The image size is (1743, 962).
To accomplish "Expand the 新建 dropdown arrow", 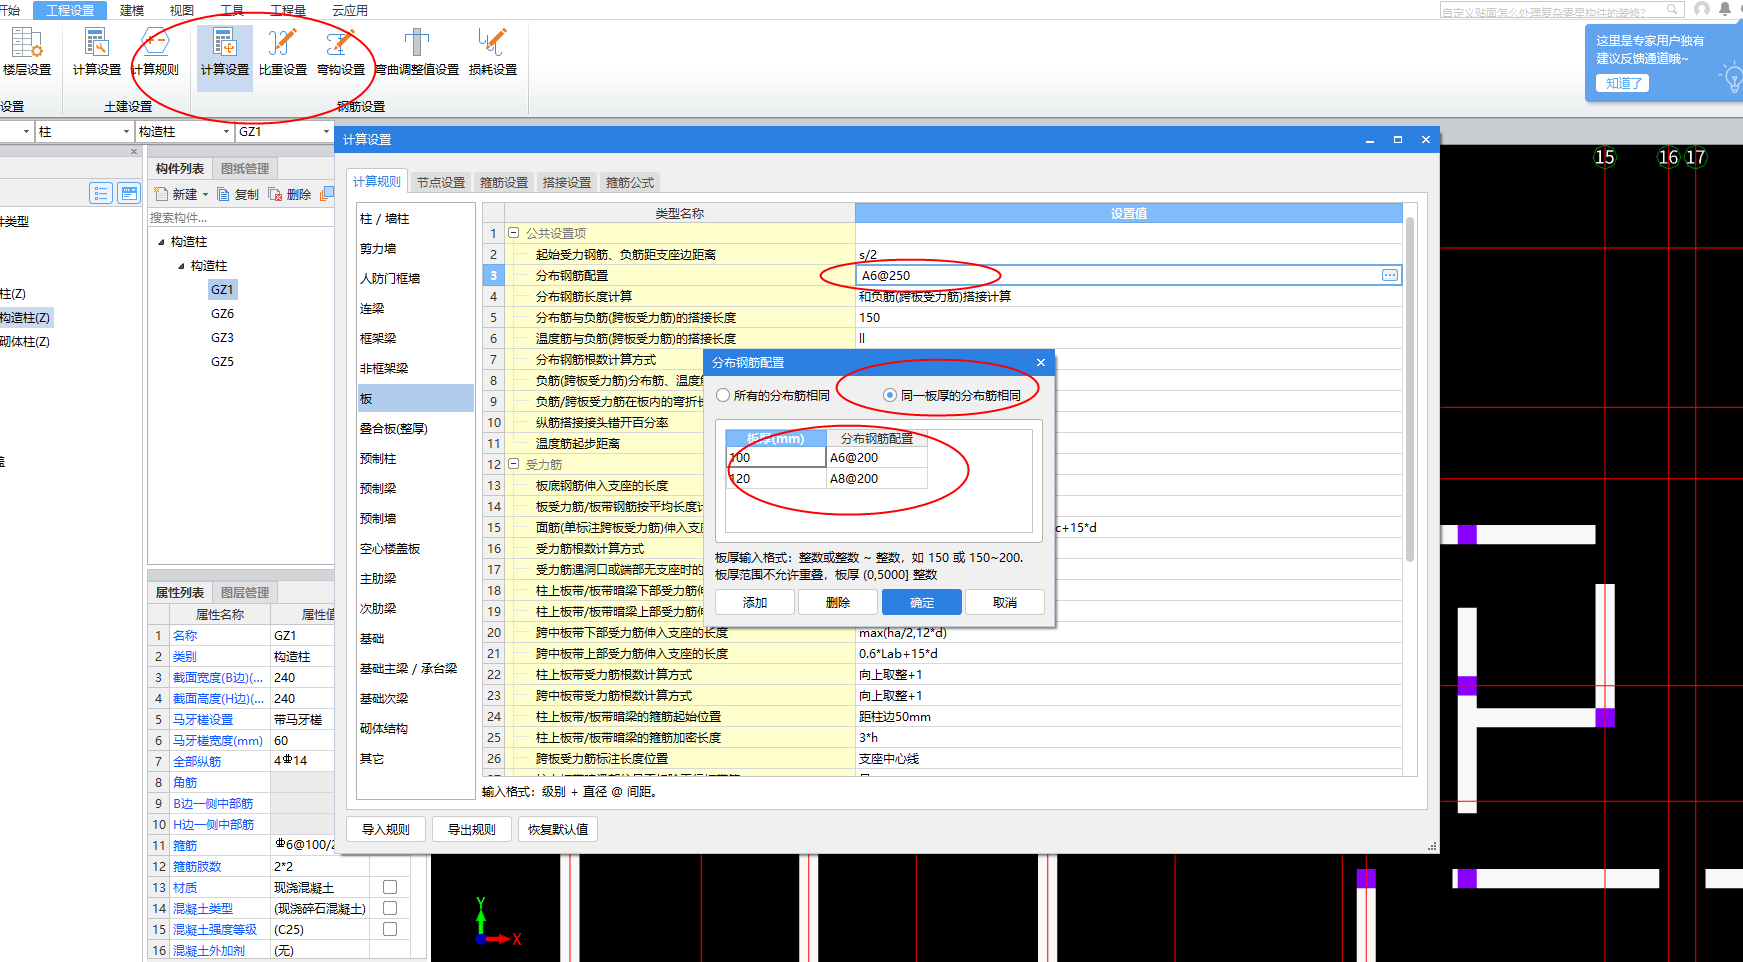I will pos(206,195).
